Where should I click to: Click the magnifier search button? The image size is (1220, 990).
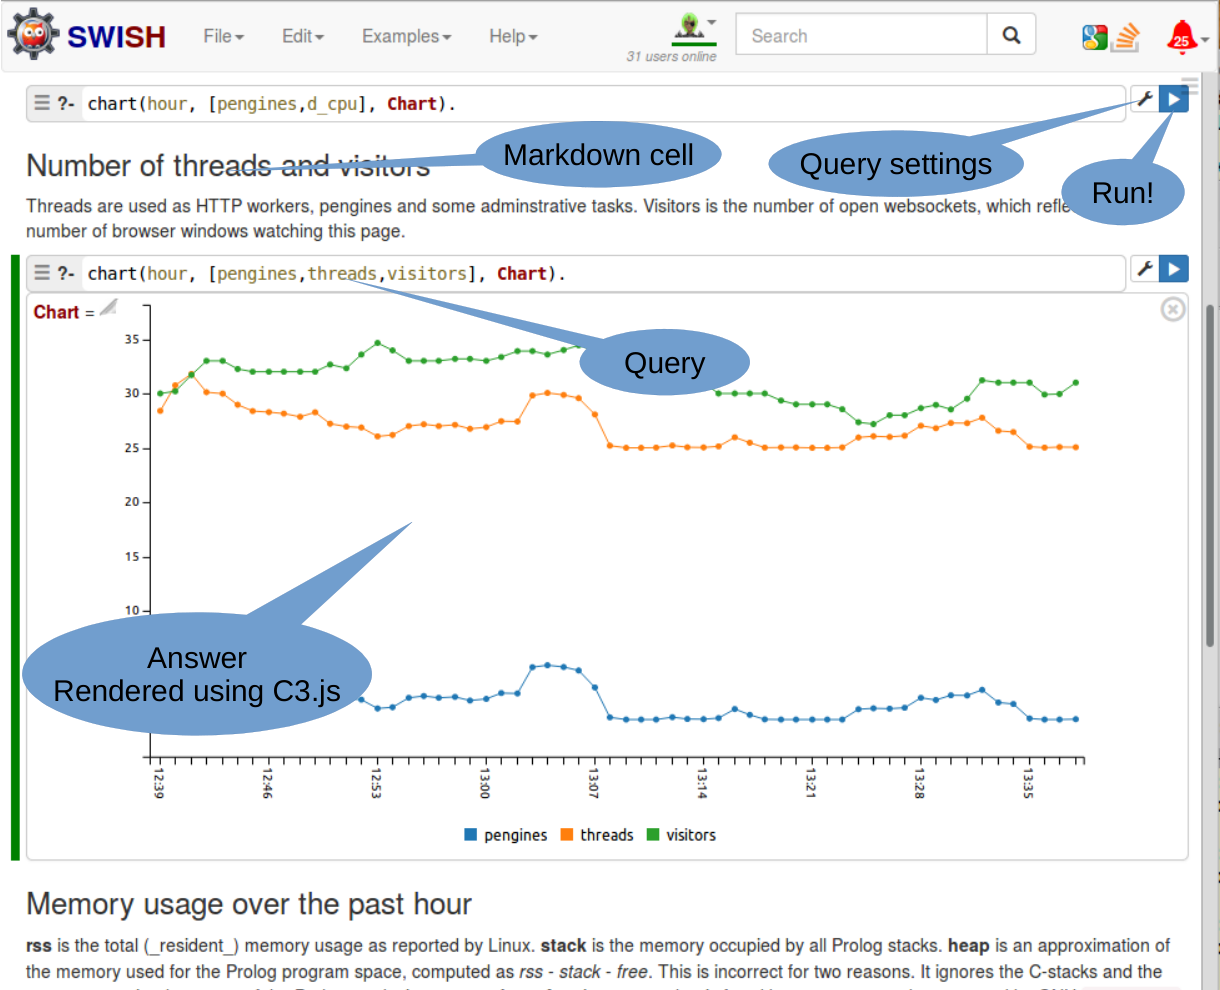[x=1011, y=35]
